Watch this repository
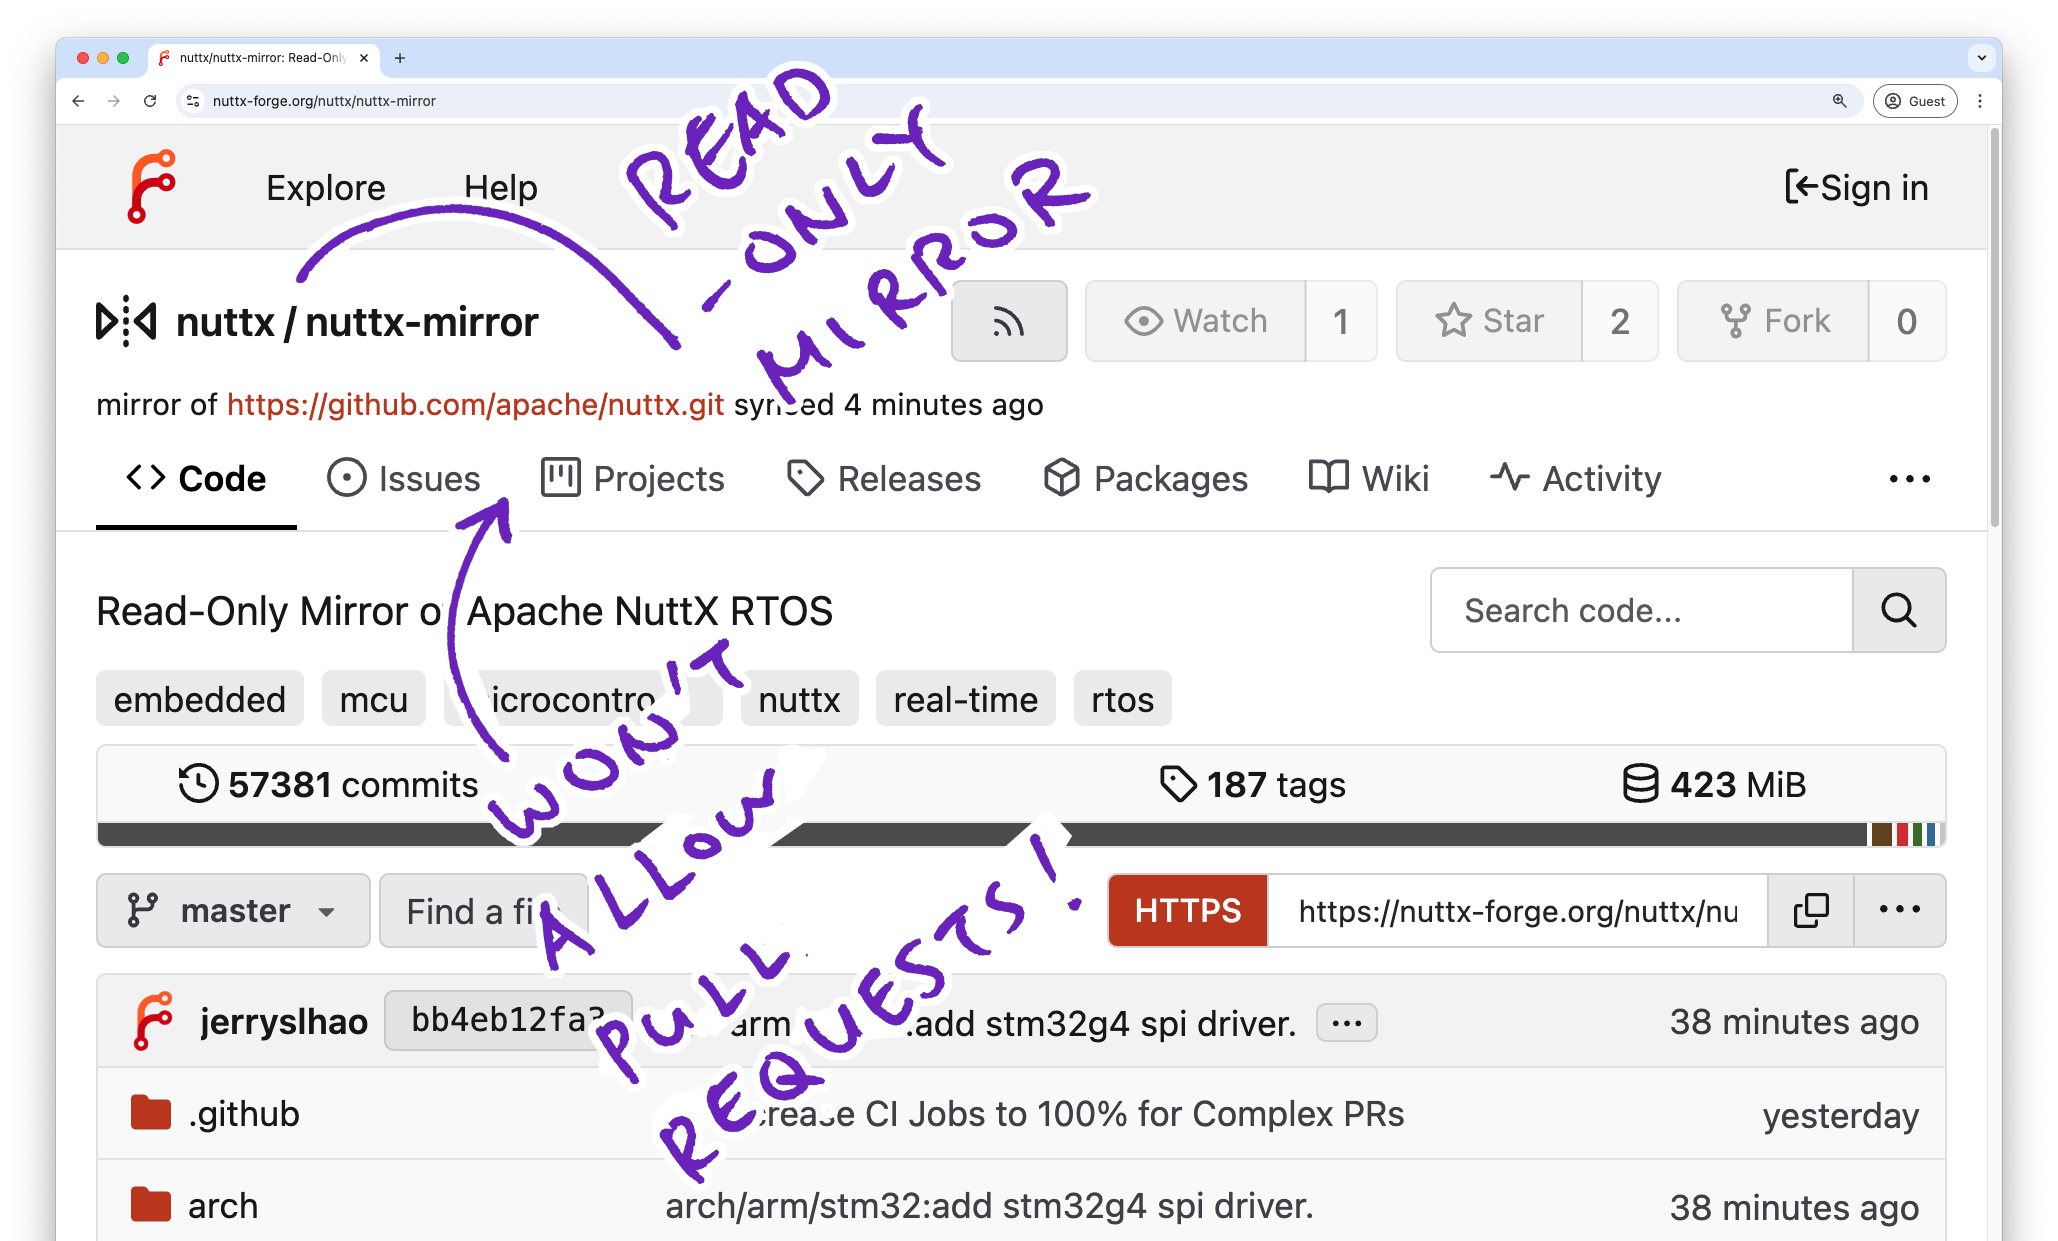Screen dimensions: 2058x1241 tap(1195, 321)
